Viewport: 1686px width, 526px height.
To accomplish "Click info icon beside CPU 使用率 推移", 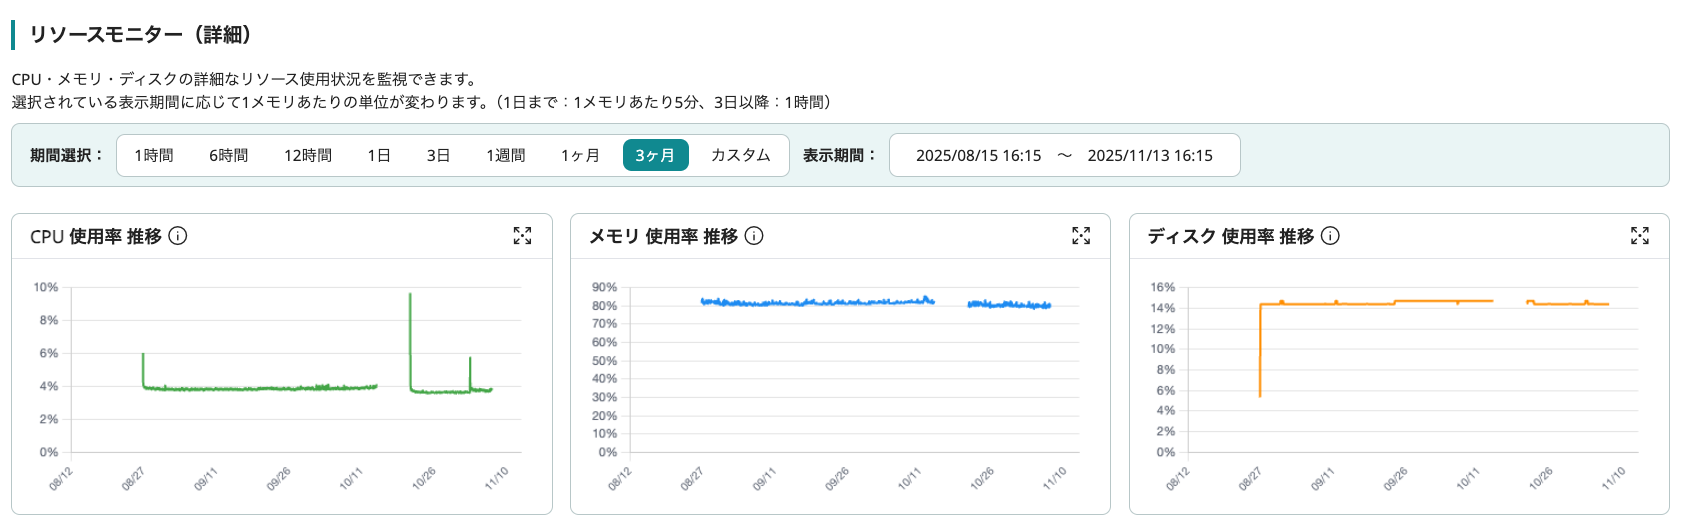I will (178, 236).
